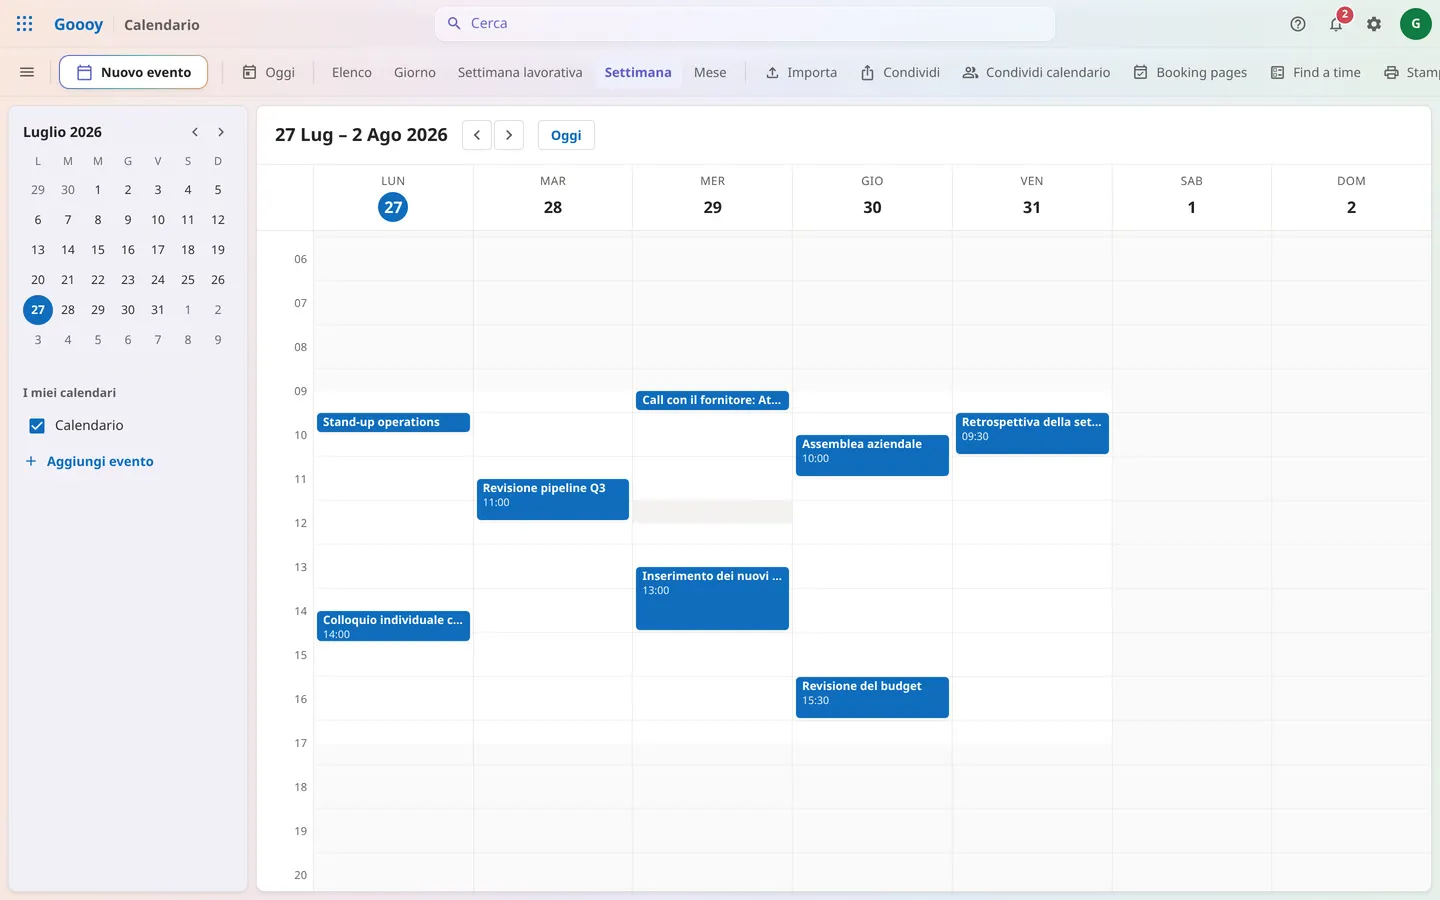Open notifications bell with badge
The image size is (1440, 900).
click(x=1337, y=24)
